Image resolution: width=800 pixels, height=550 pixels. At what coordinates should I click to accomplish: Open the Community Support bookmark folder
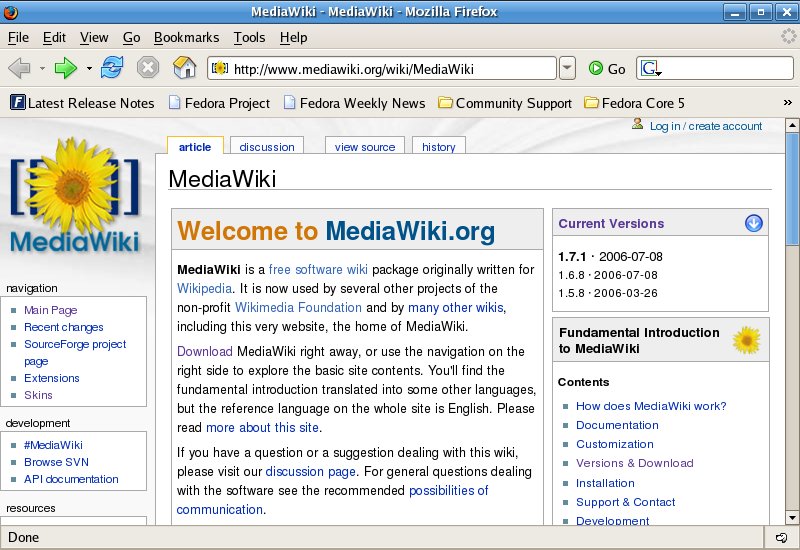click(505, 103)
